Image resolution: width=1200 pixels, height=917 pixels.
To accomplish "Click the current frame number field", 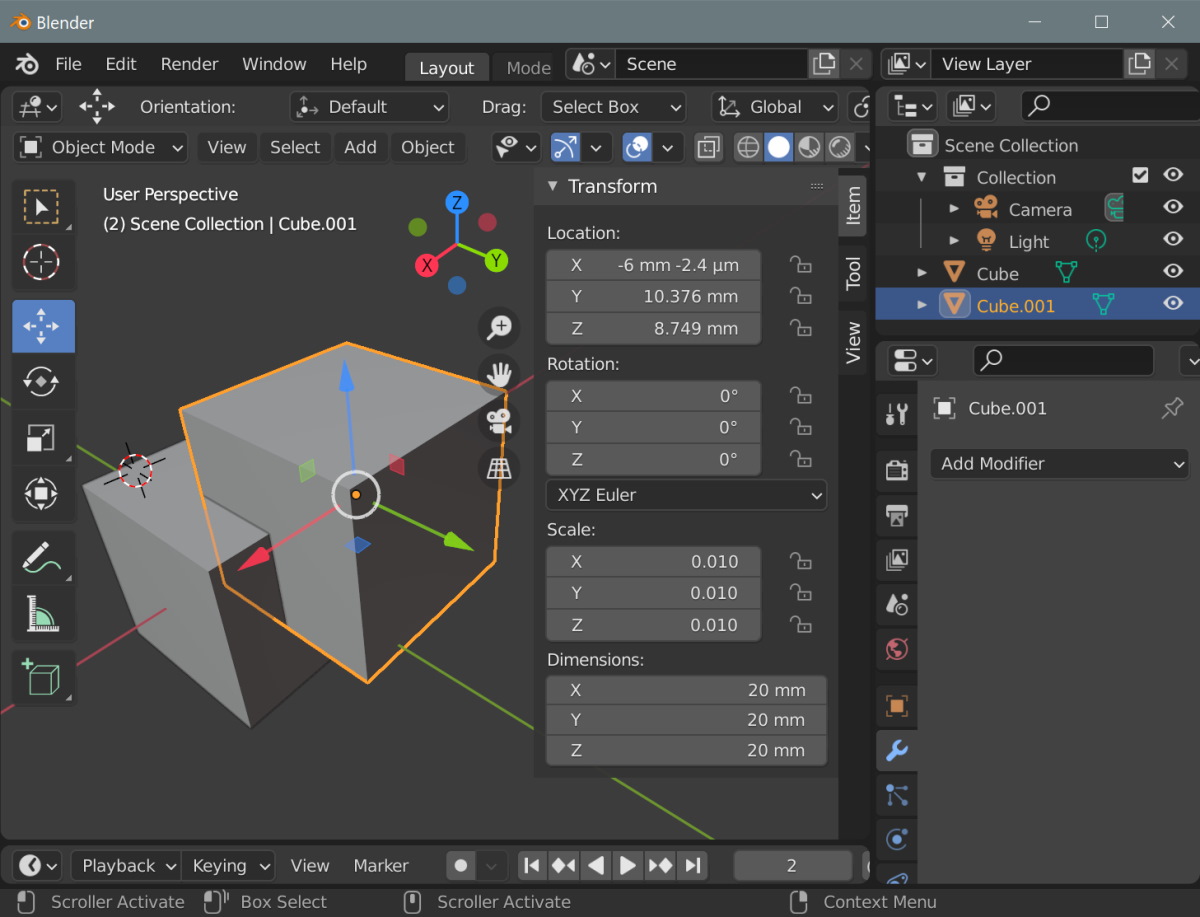I will point(792,865).
